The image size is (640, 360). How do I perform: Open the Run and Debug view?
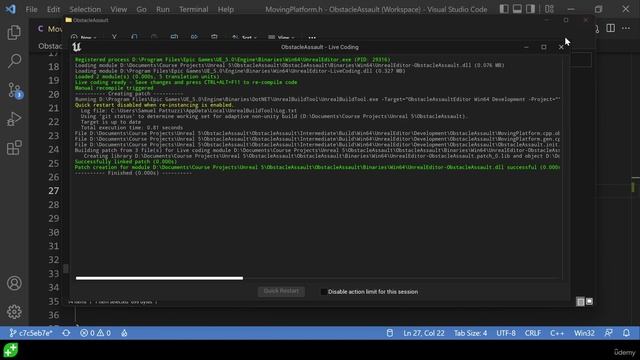click(14, 119)
